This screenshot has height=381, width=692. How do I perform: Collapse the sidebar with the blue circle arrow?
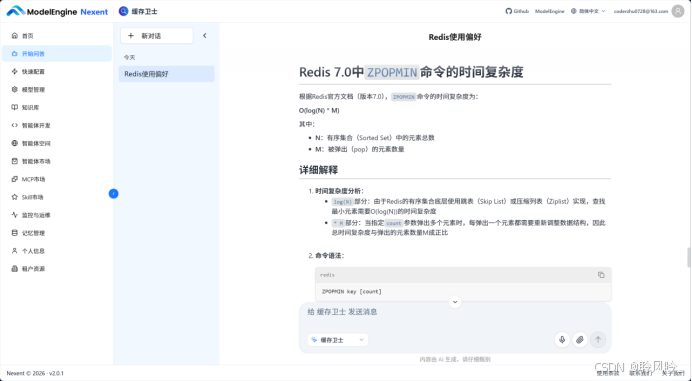tap(113, 193)
